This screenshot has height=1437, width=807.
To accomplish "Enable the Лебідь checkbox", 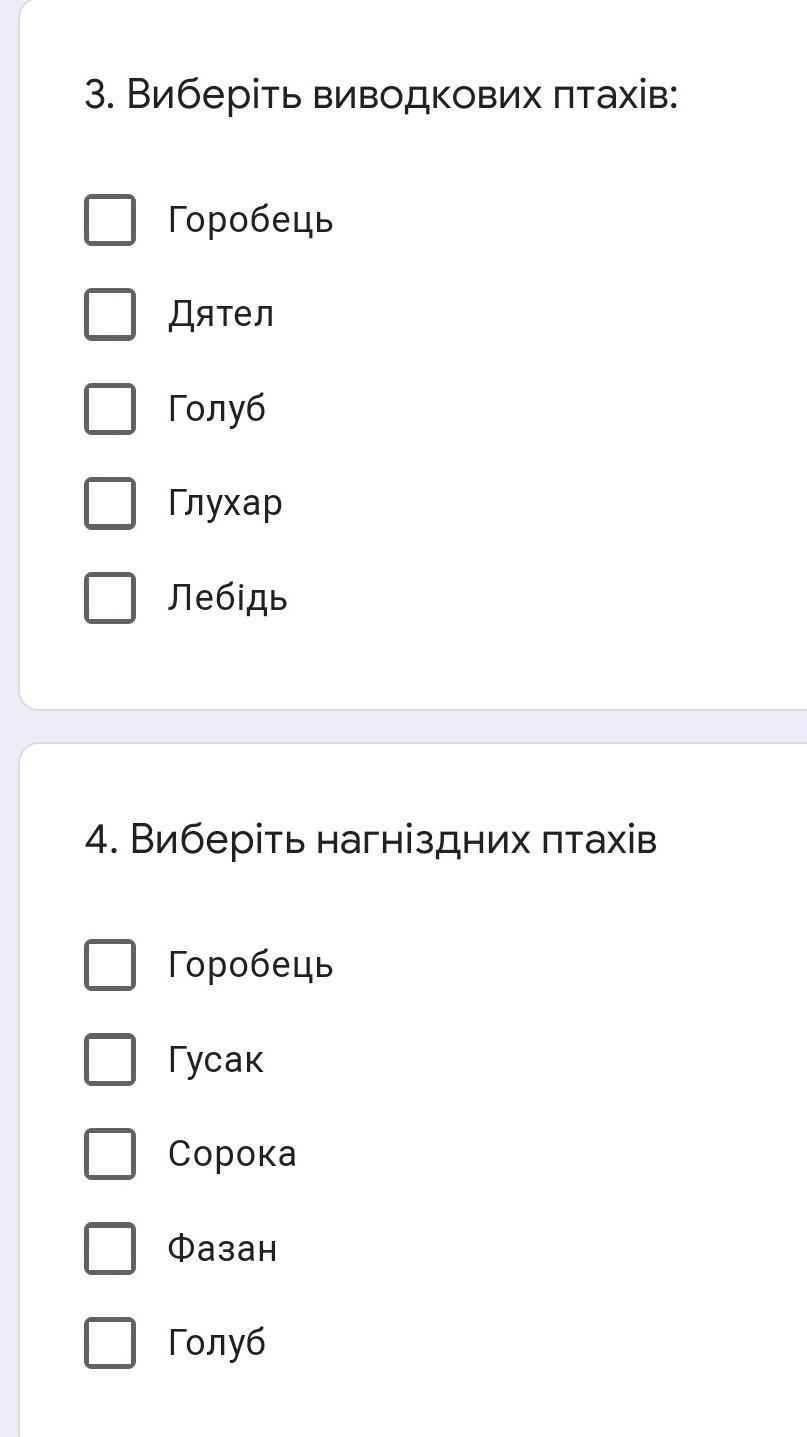I will (x=110, y=598).
